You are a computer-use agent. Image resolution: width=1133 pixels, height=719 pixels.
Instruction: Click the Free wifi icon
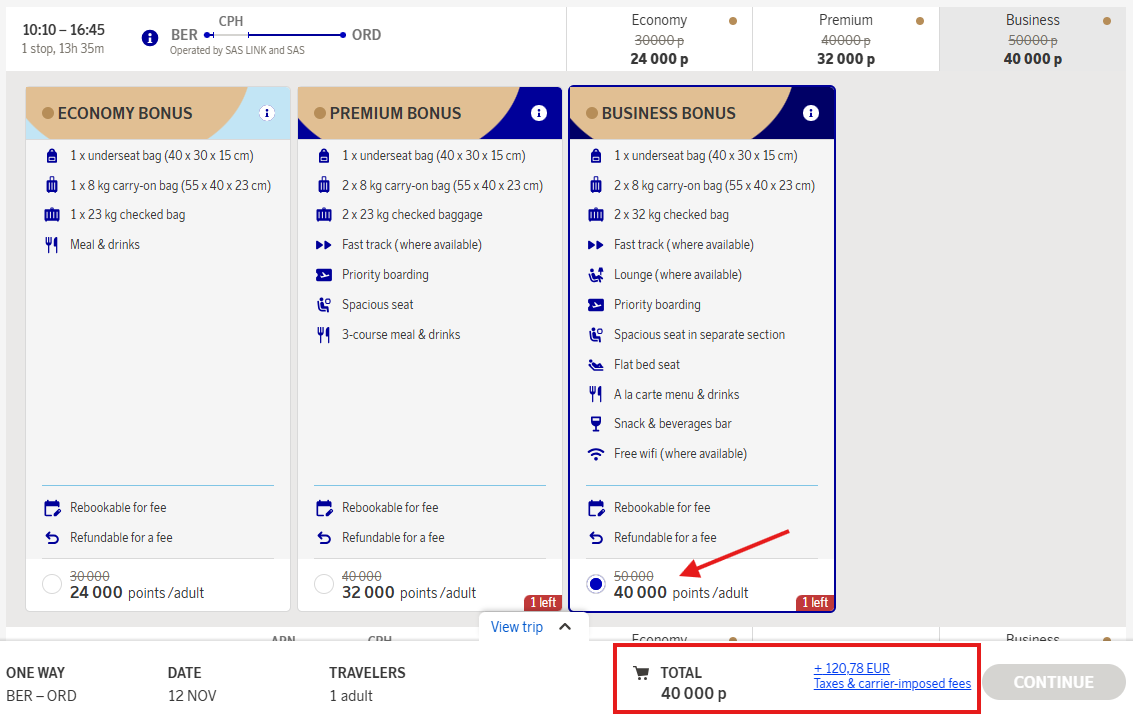click(596, 453)
